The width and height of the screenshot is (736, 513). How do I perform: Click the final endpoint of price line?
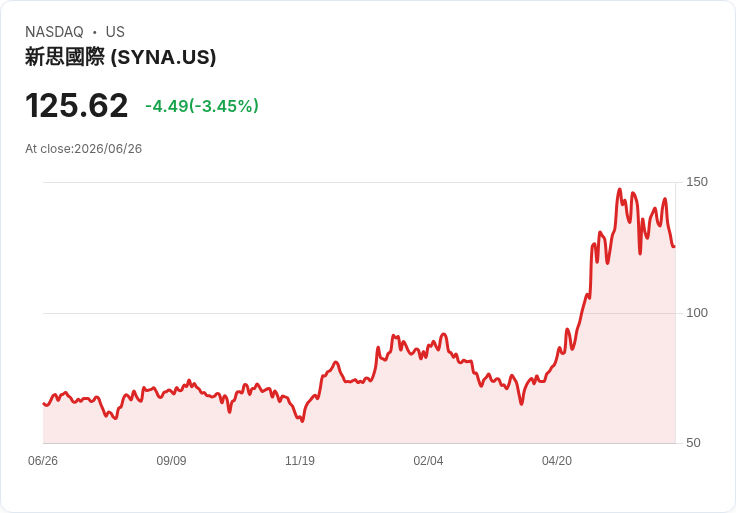point(674,246)
